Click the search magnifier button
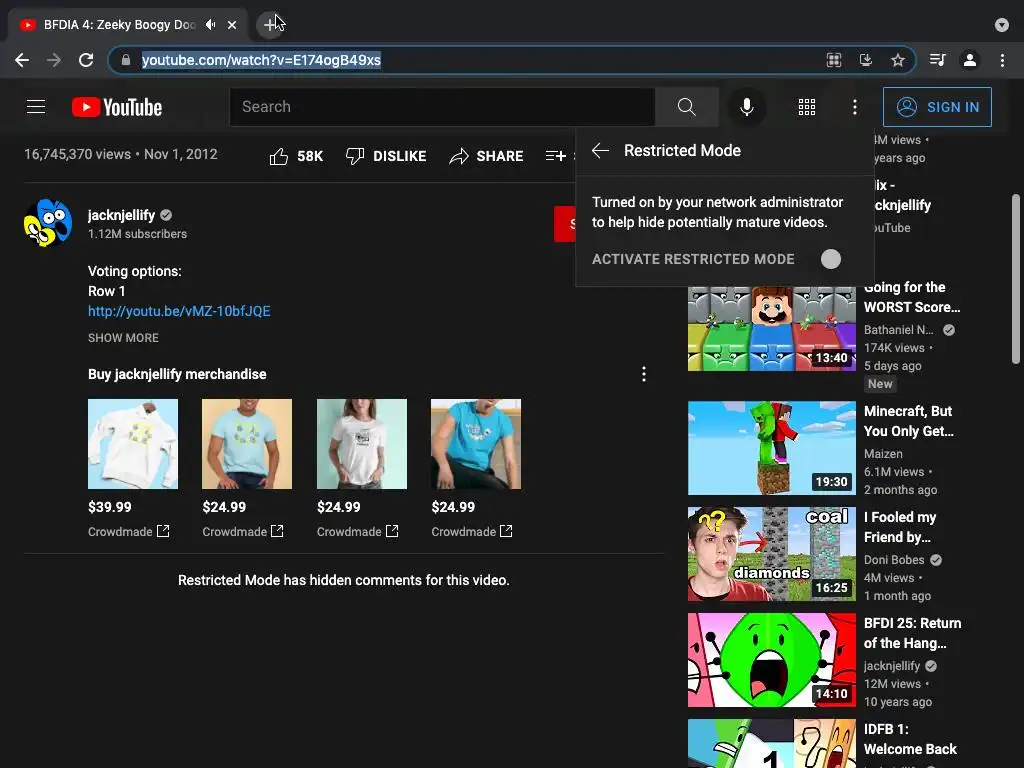The width and height of the screenshot is (1024, 768). click(686, 106)
